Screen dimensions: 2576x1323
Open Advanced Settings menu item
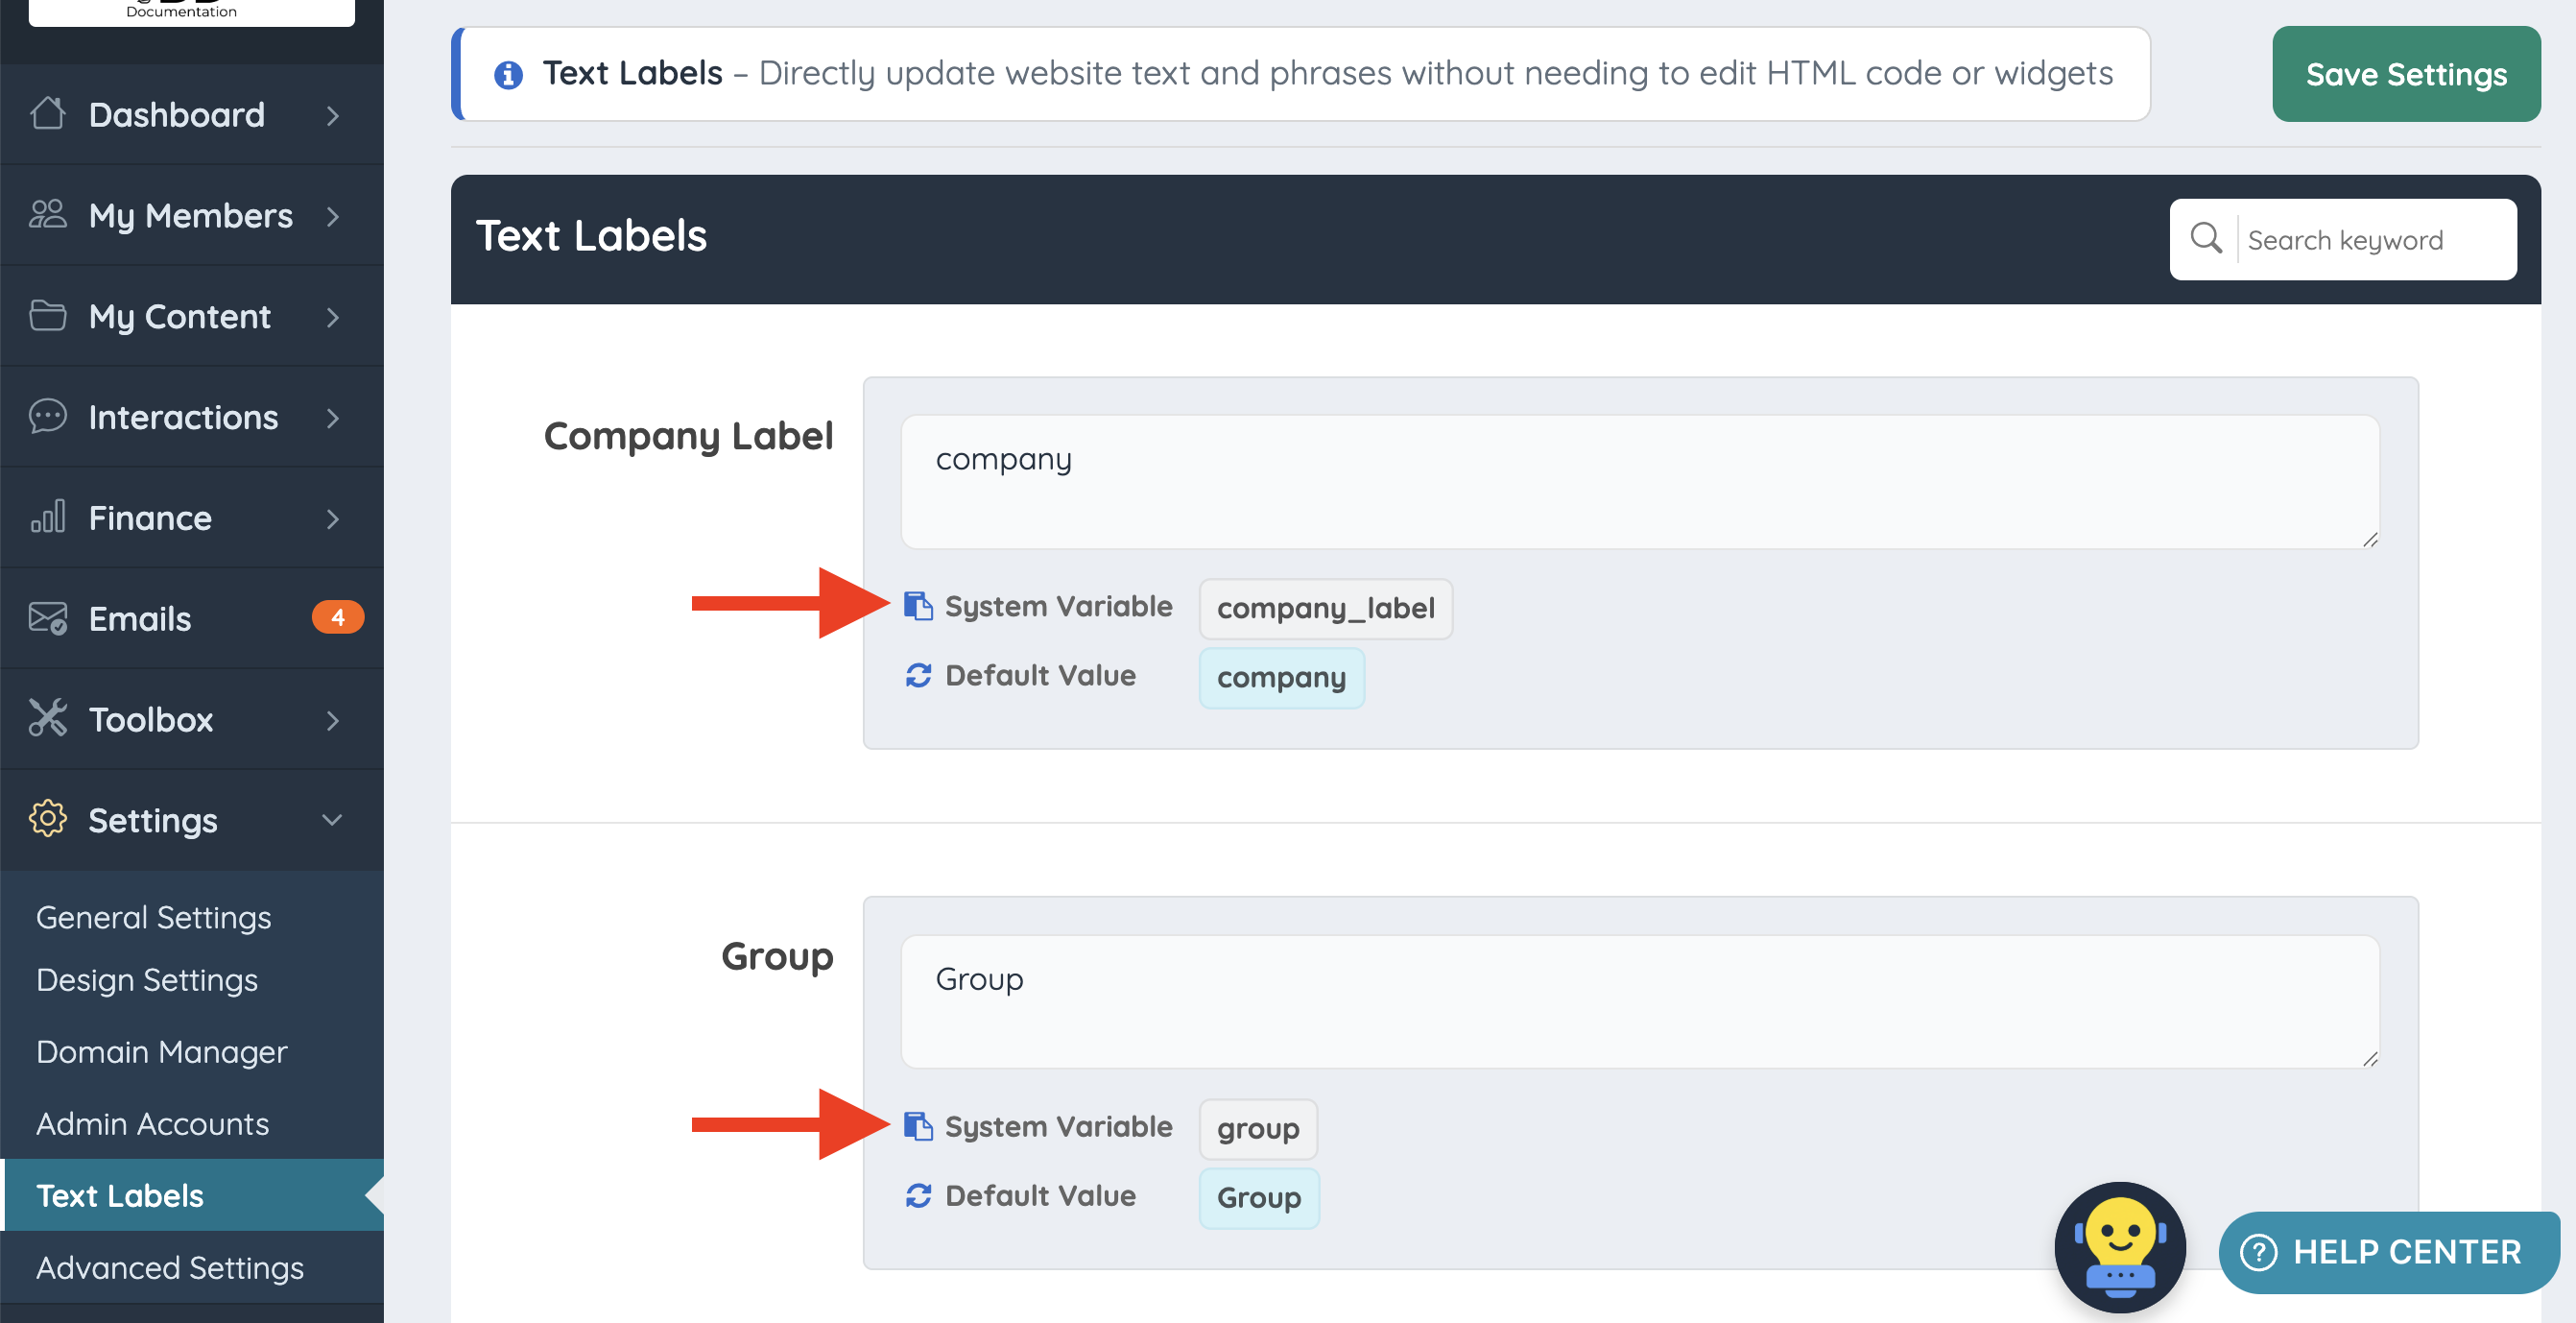pos(169,1267)
